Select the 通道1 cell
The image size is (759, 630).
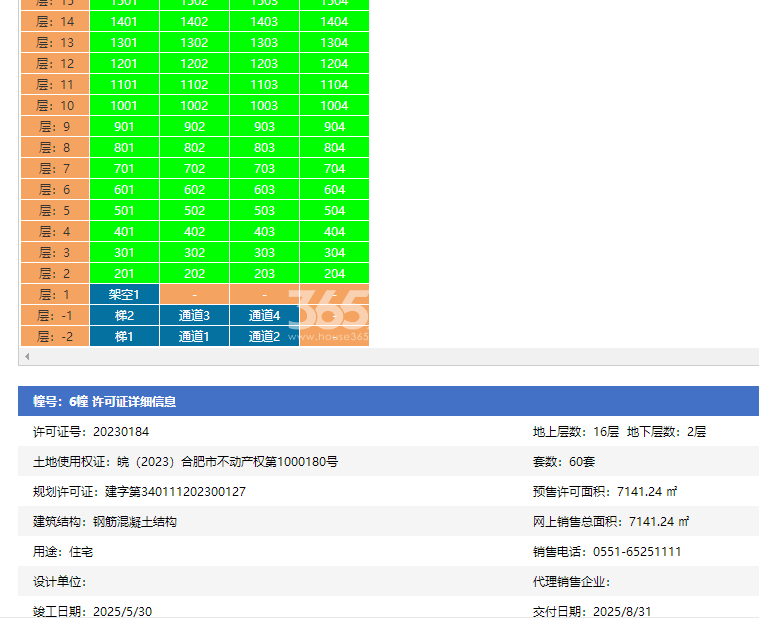[195, 336]
